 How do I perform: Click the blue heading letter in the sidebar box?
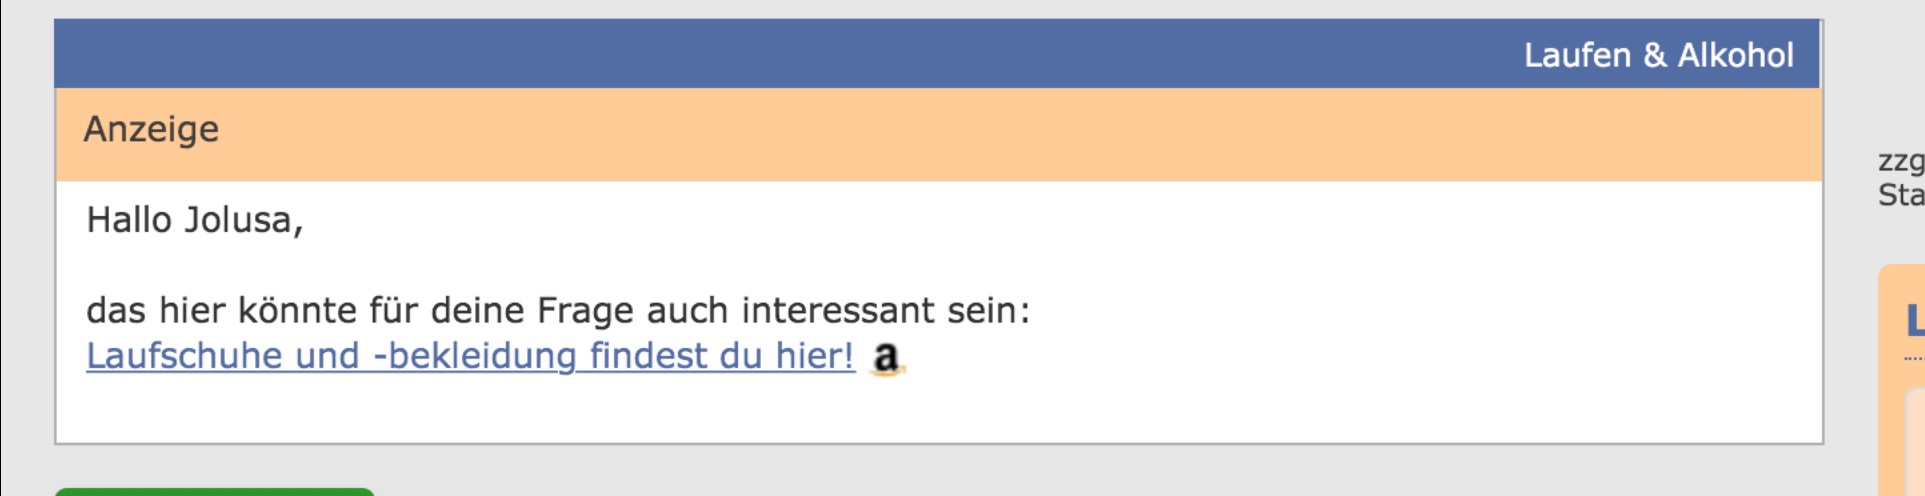click(x=1915, y=322)
